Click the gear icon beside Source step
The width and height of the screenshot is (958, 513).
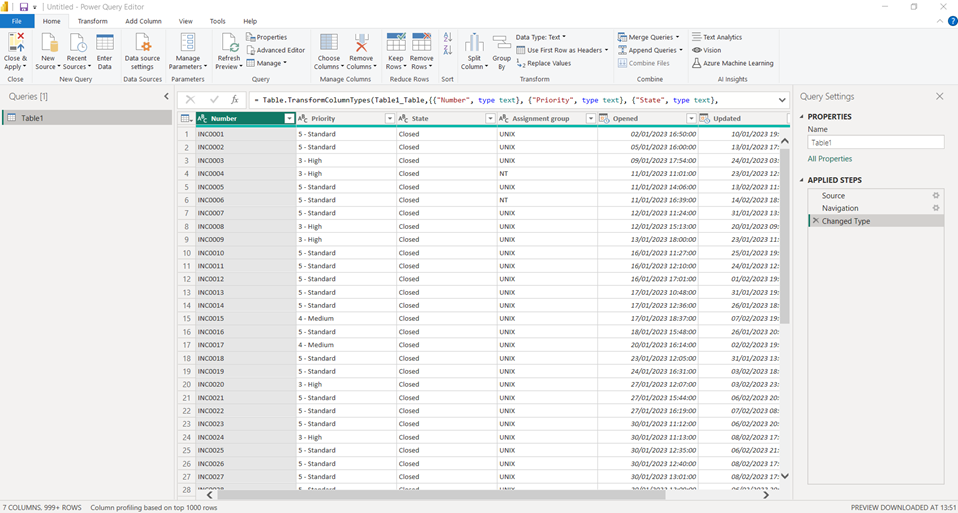[936, 195]
